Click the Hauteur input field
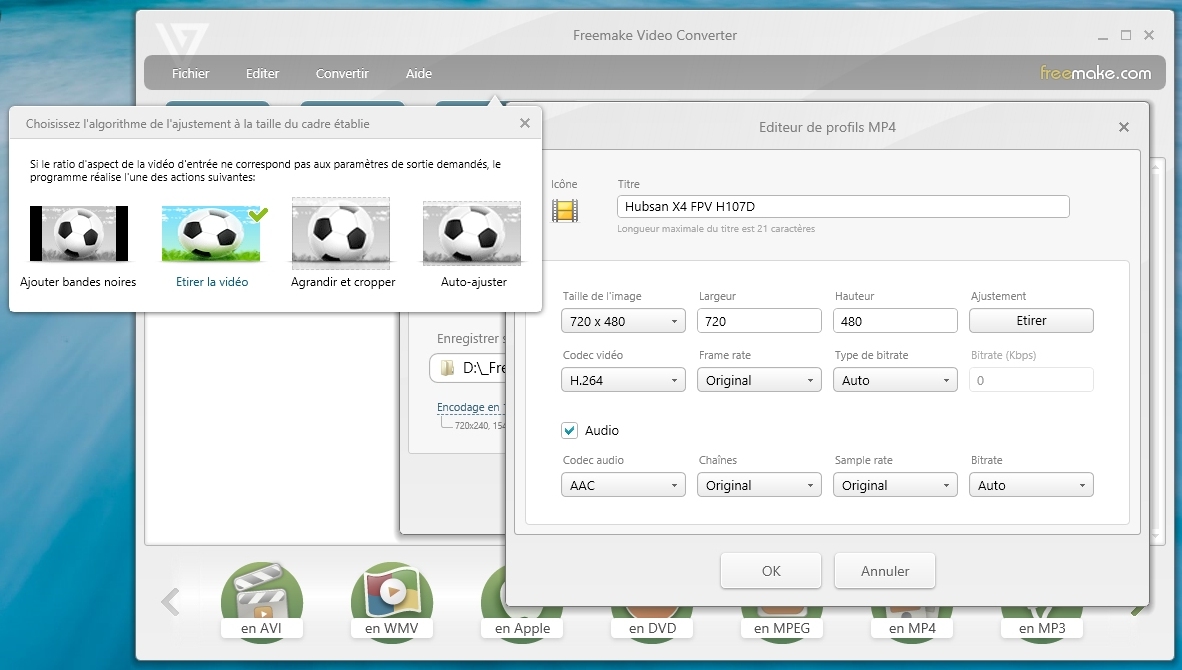Image resolution: width=1182 pixels, height=670 pixels. tap(895, 321)
